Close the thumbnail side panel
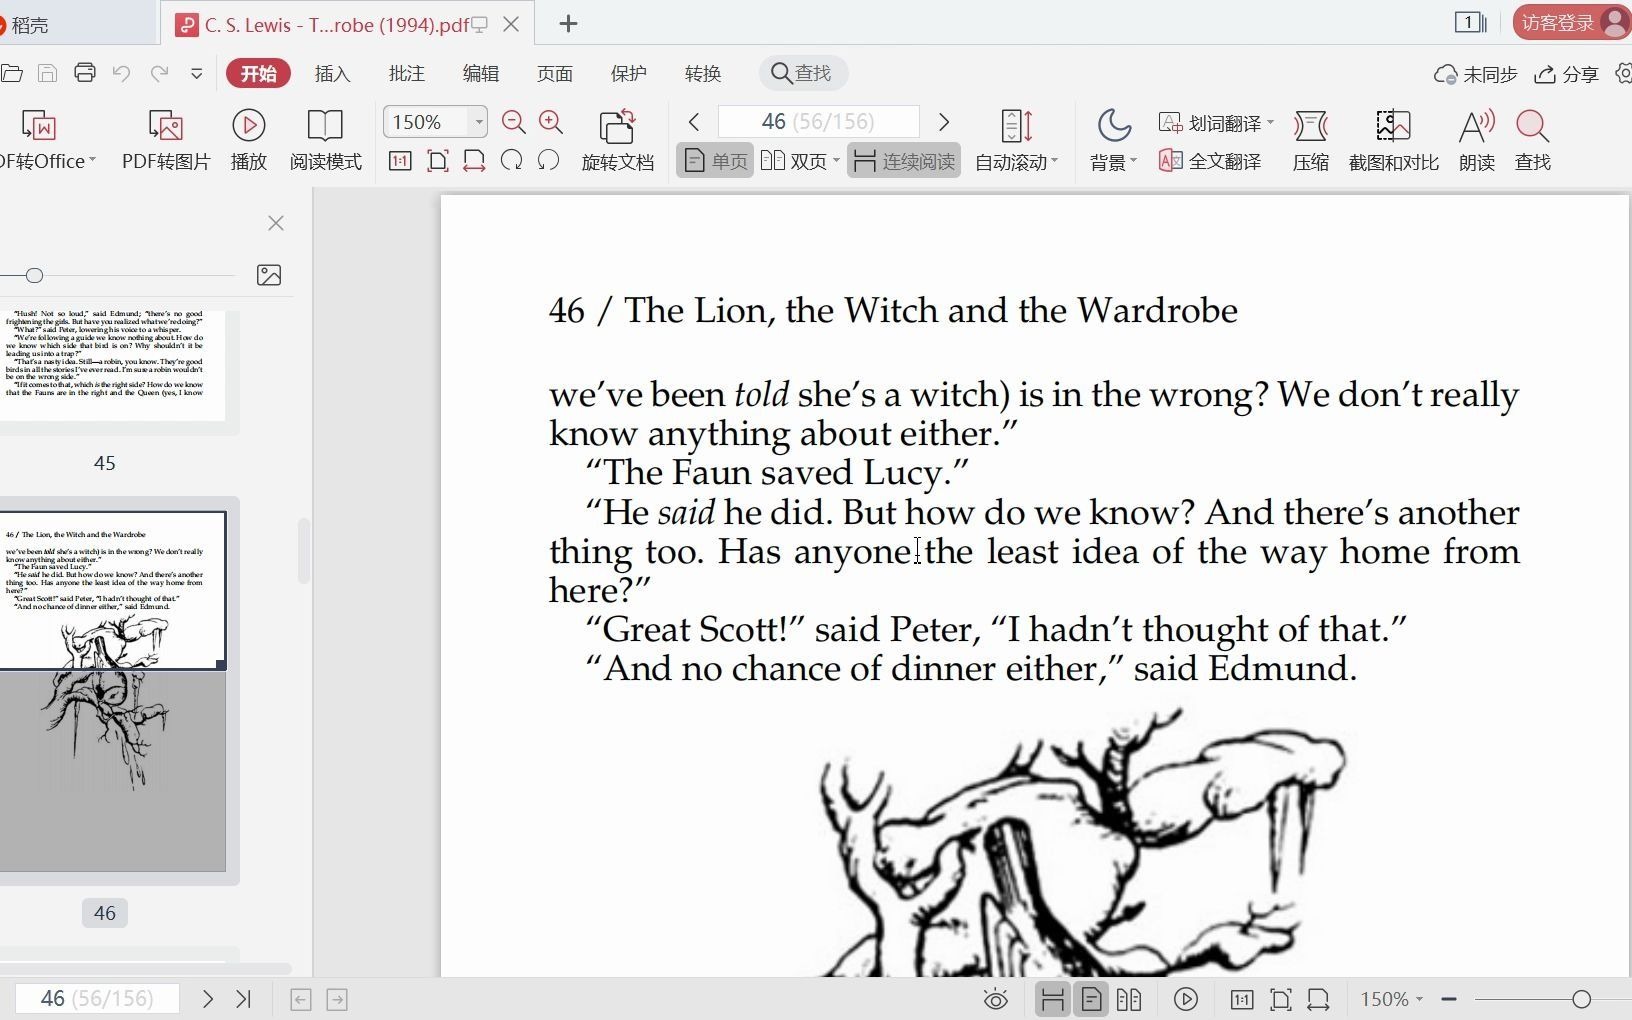This screenshot has width=1632, height=1020. 276,223
